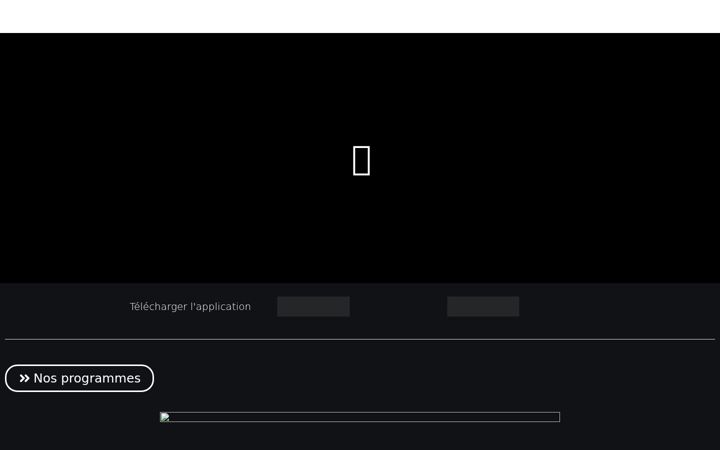Click the first app store badge after Télécharger l'application
Screen dimensions: 720x450
coord(313,306)
